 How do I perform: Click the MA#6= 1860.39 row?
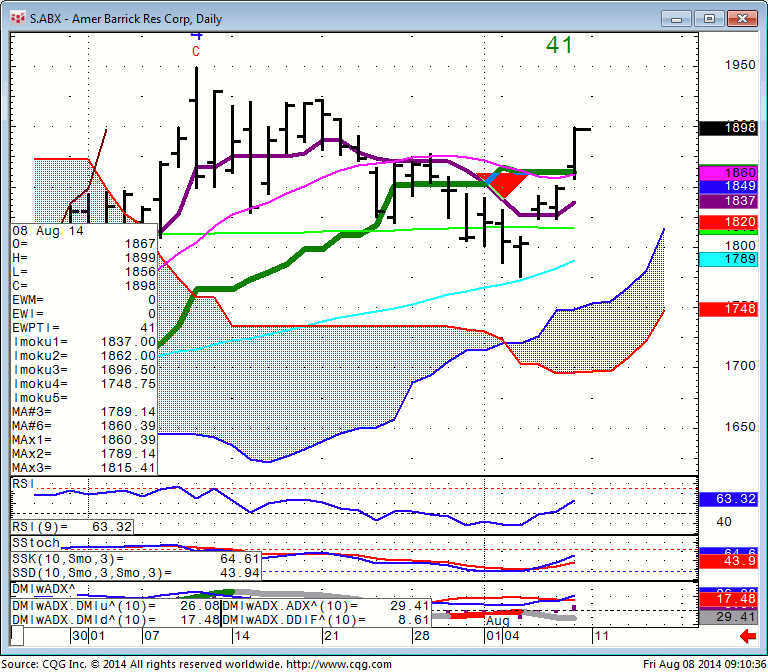pos(84,426)
